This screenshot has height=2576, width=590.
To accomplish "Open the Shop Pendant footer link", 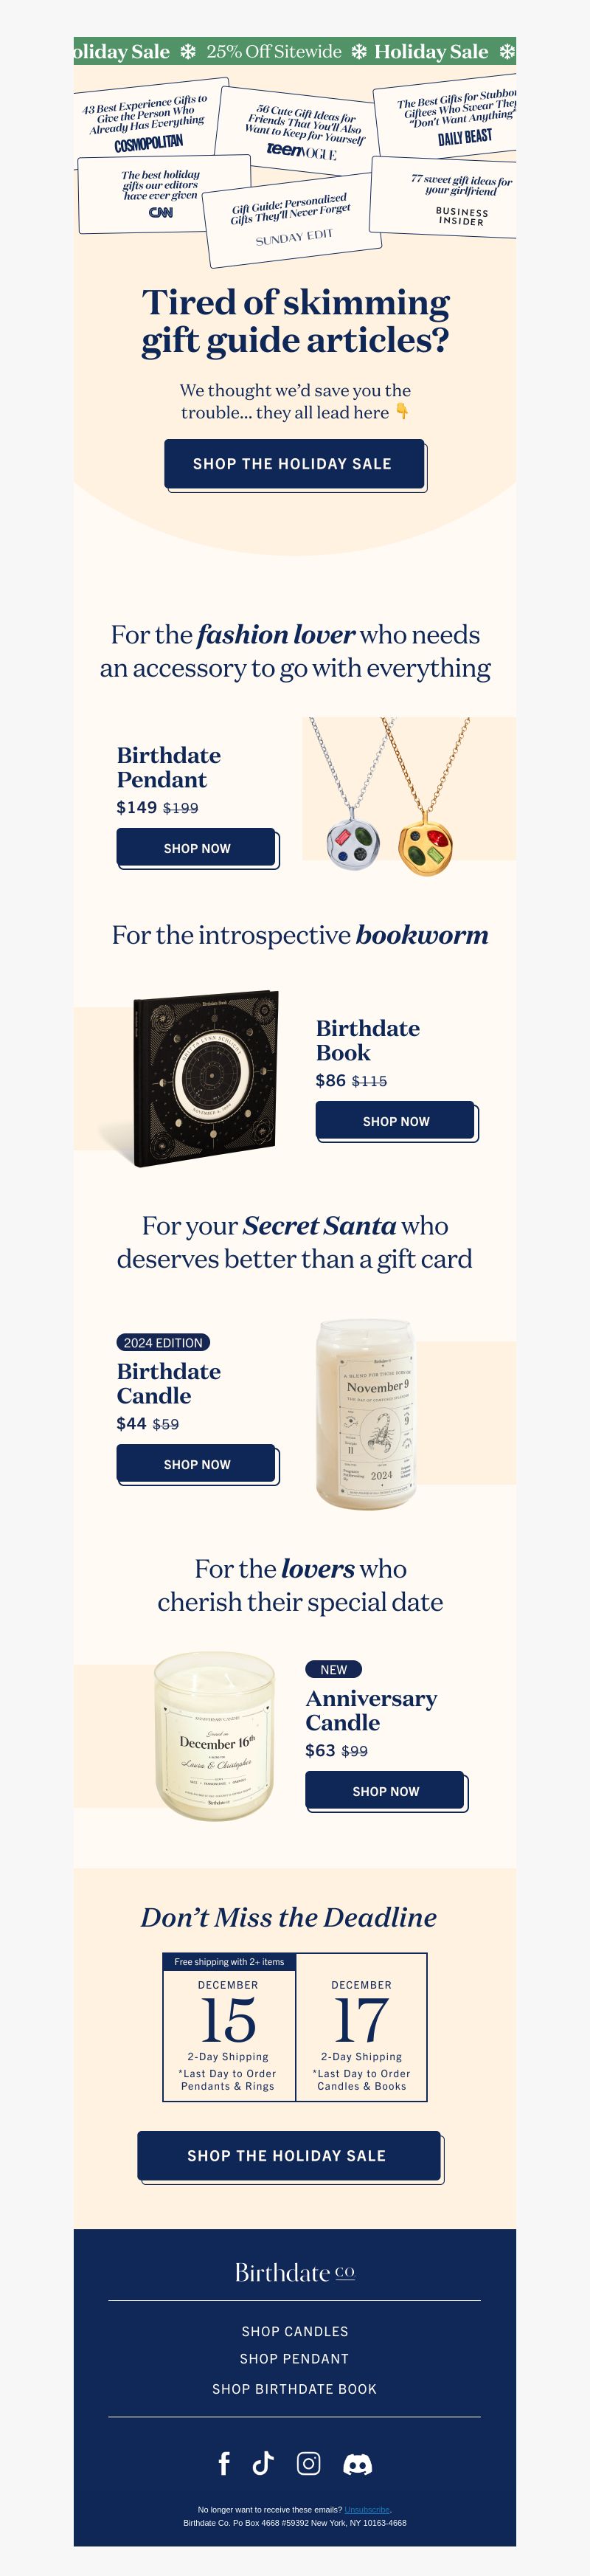I will click(x=295, y=2358).
